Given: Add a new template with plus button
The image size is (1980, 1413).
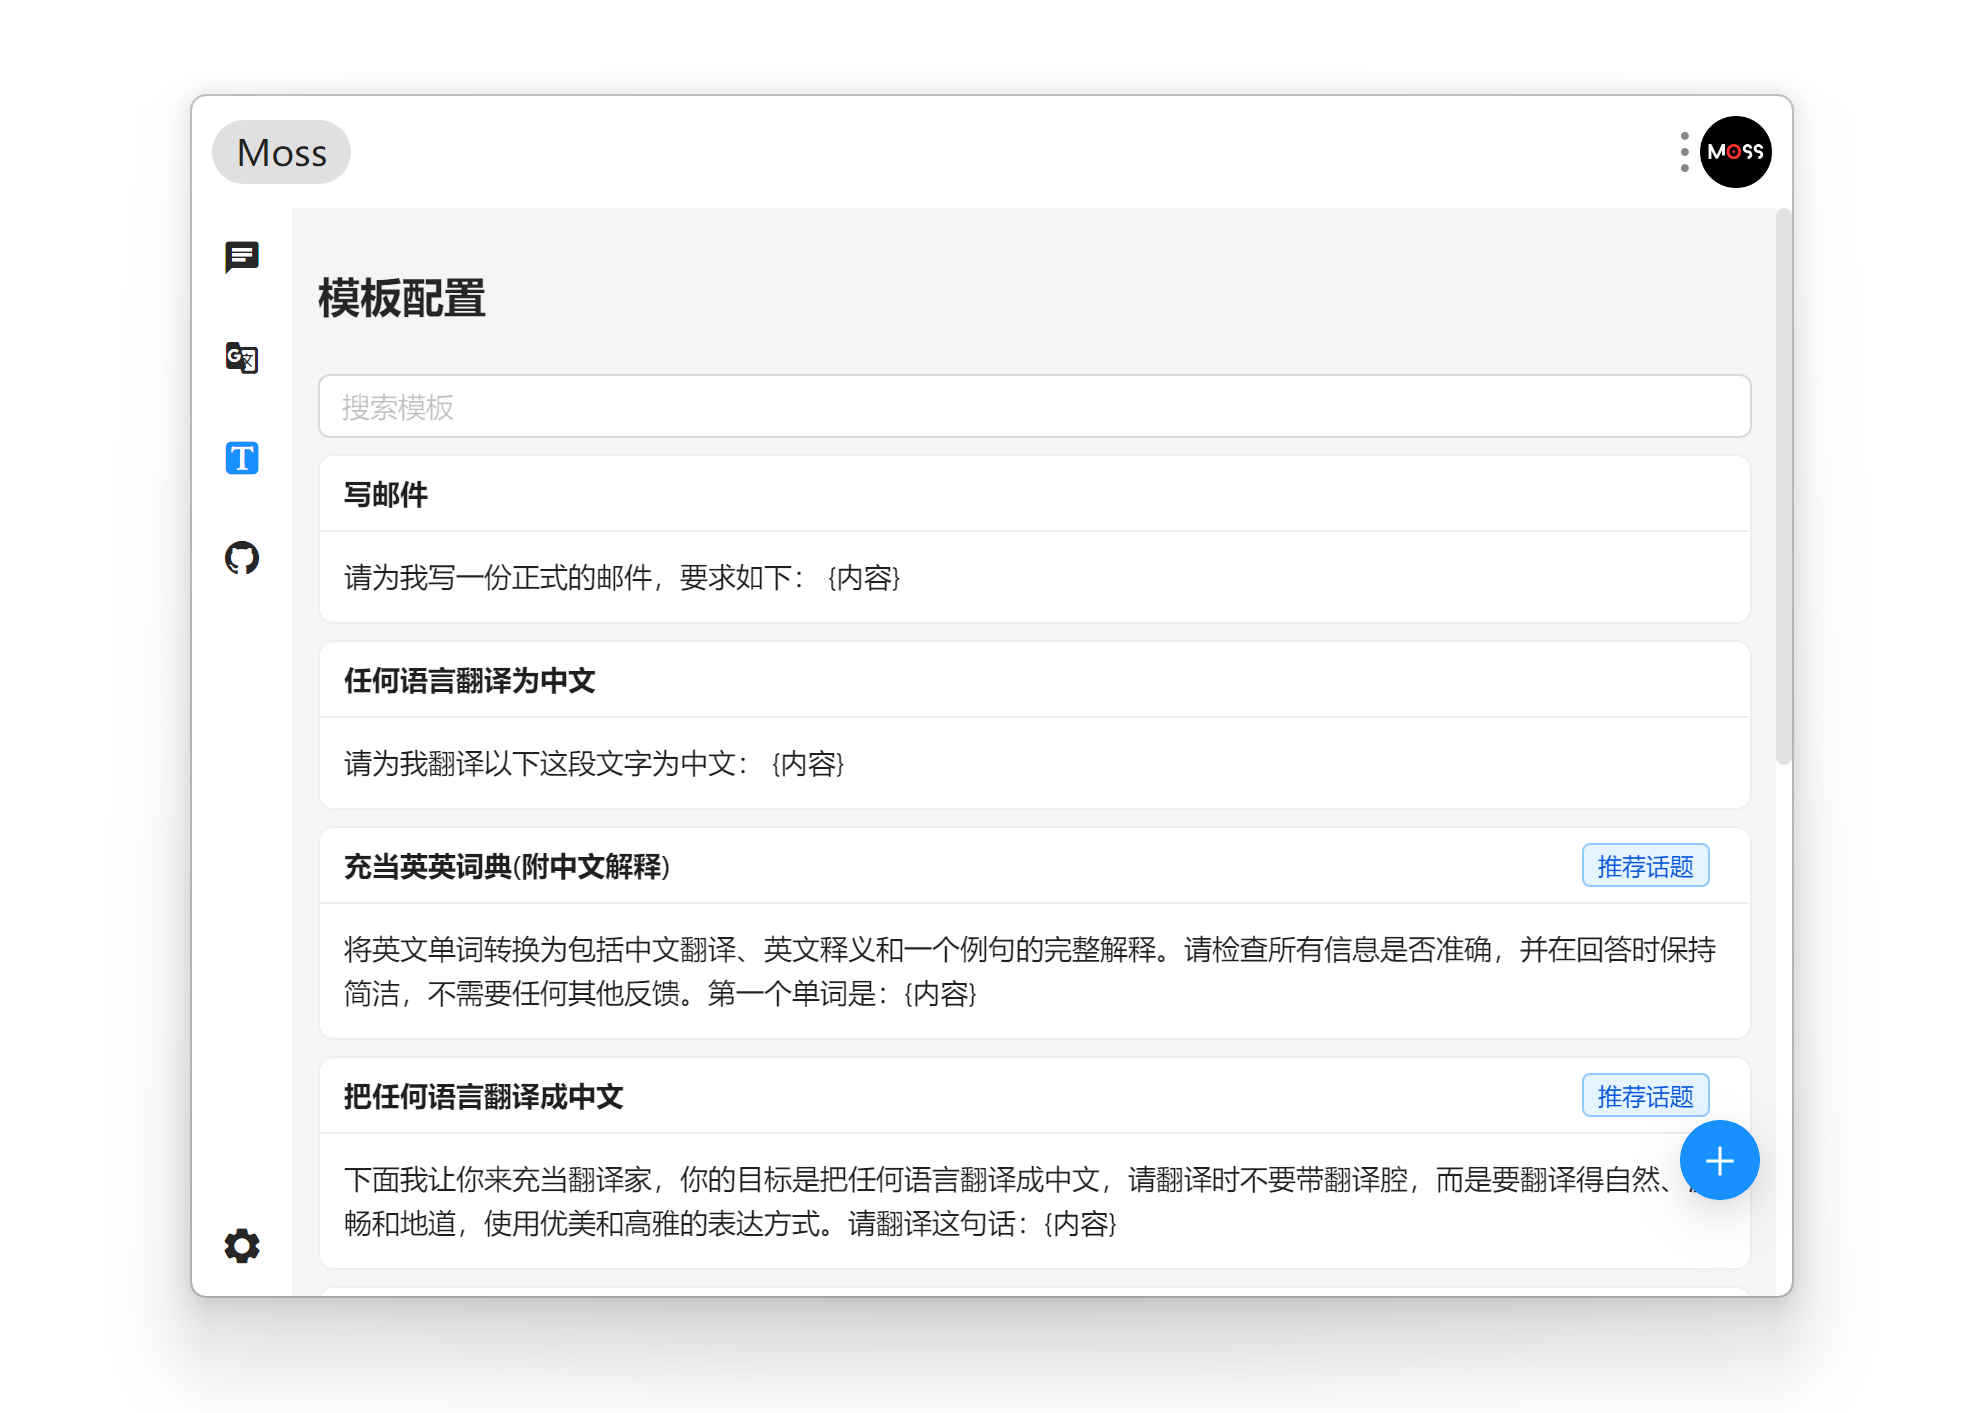Looking at the screenshot, I should (x=1720, y=1160).
